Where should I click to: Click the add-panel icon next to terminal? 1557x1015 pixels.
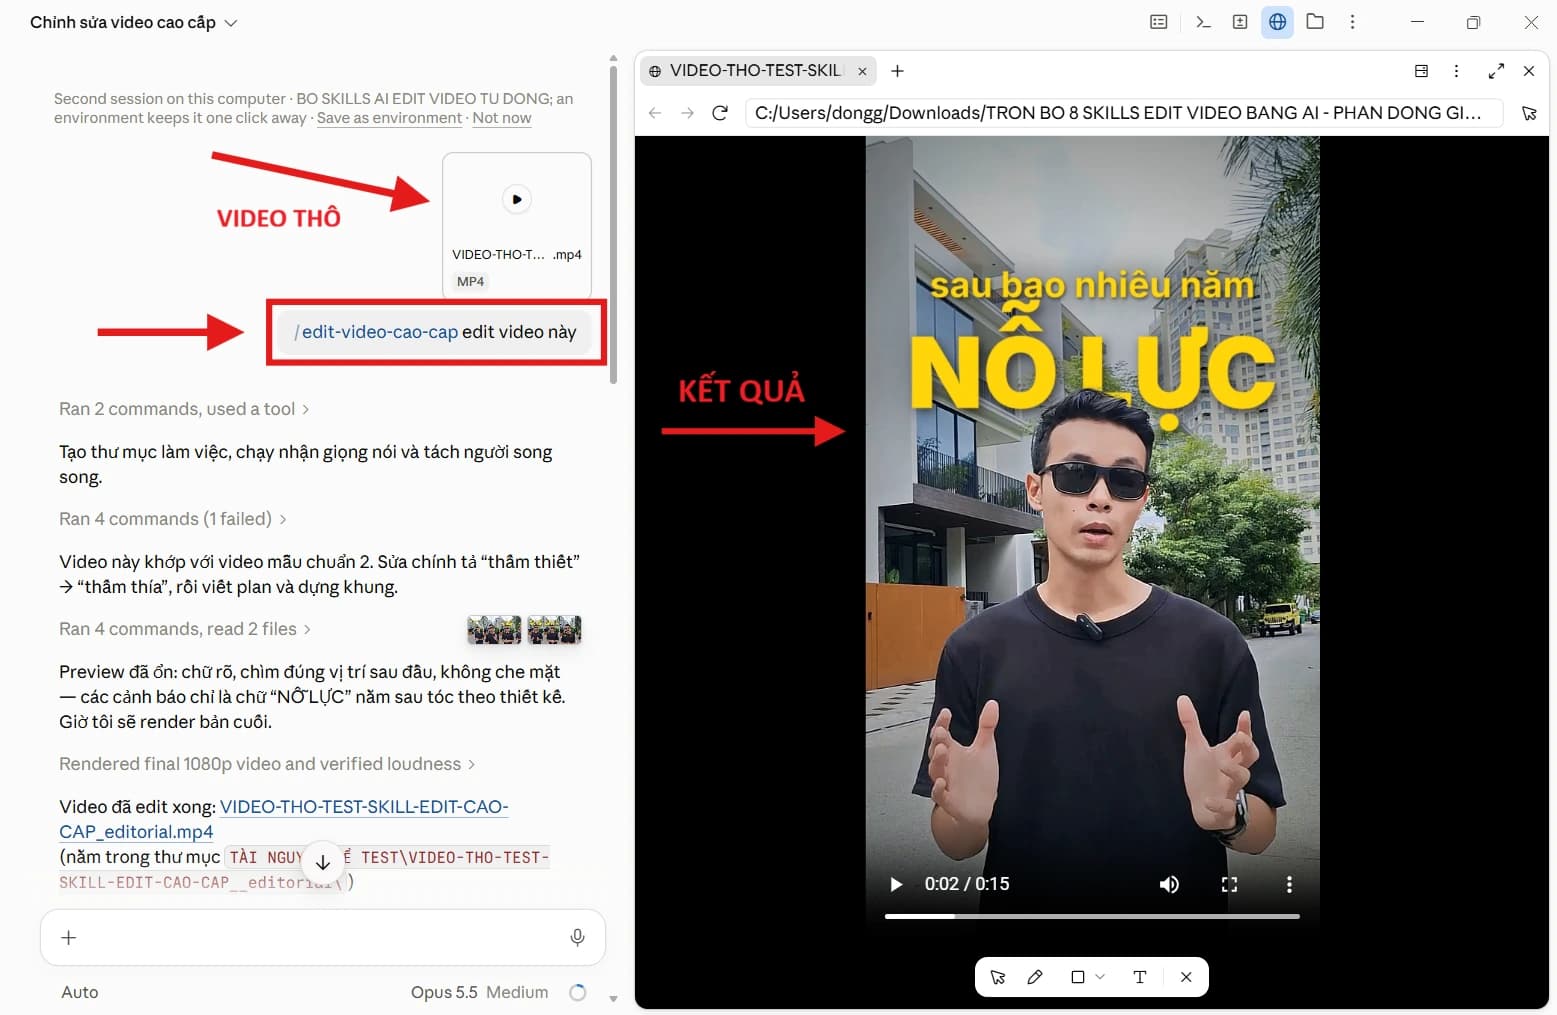pyautogui.click(x=1240, y=22)
